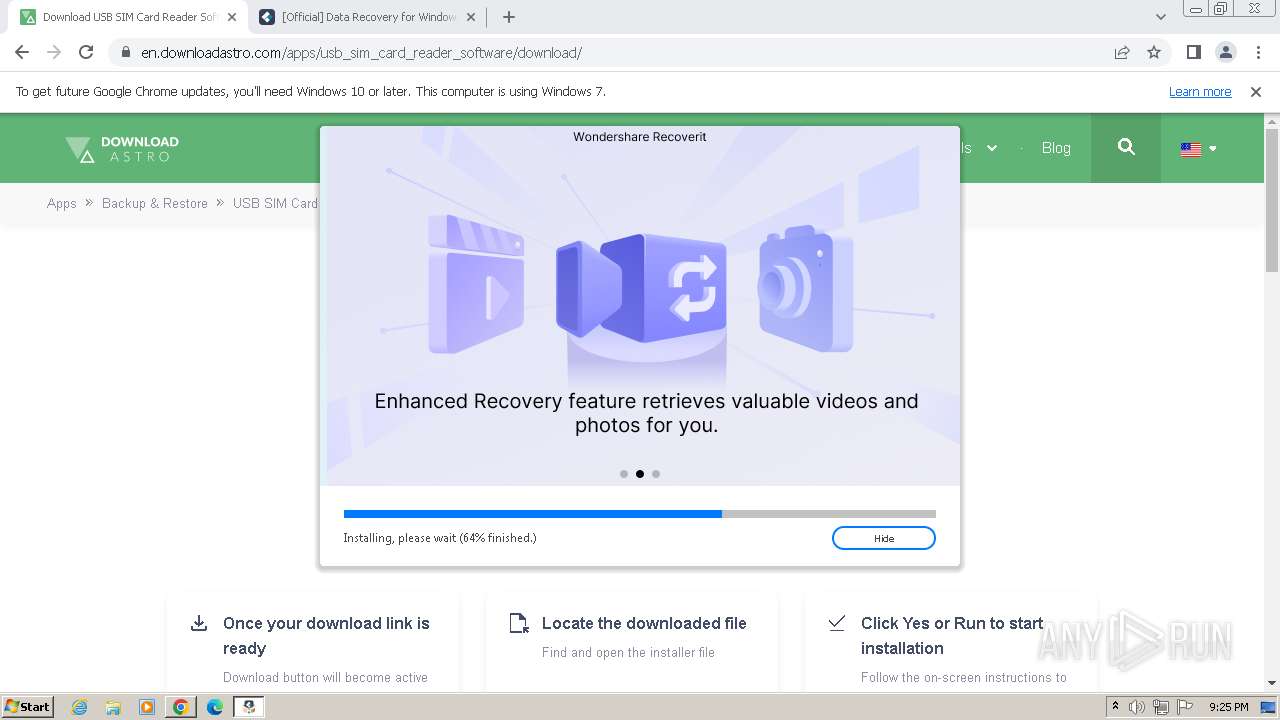Expand the US flag language dropdown
The image size is (1280, 720).
(1198, 149)
